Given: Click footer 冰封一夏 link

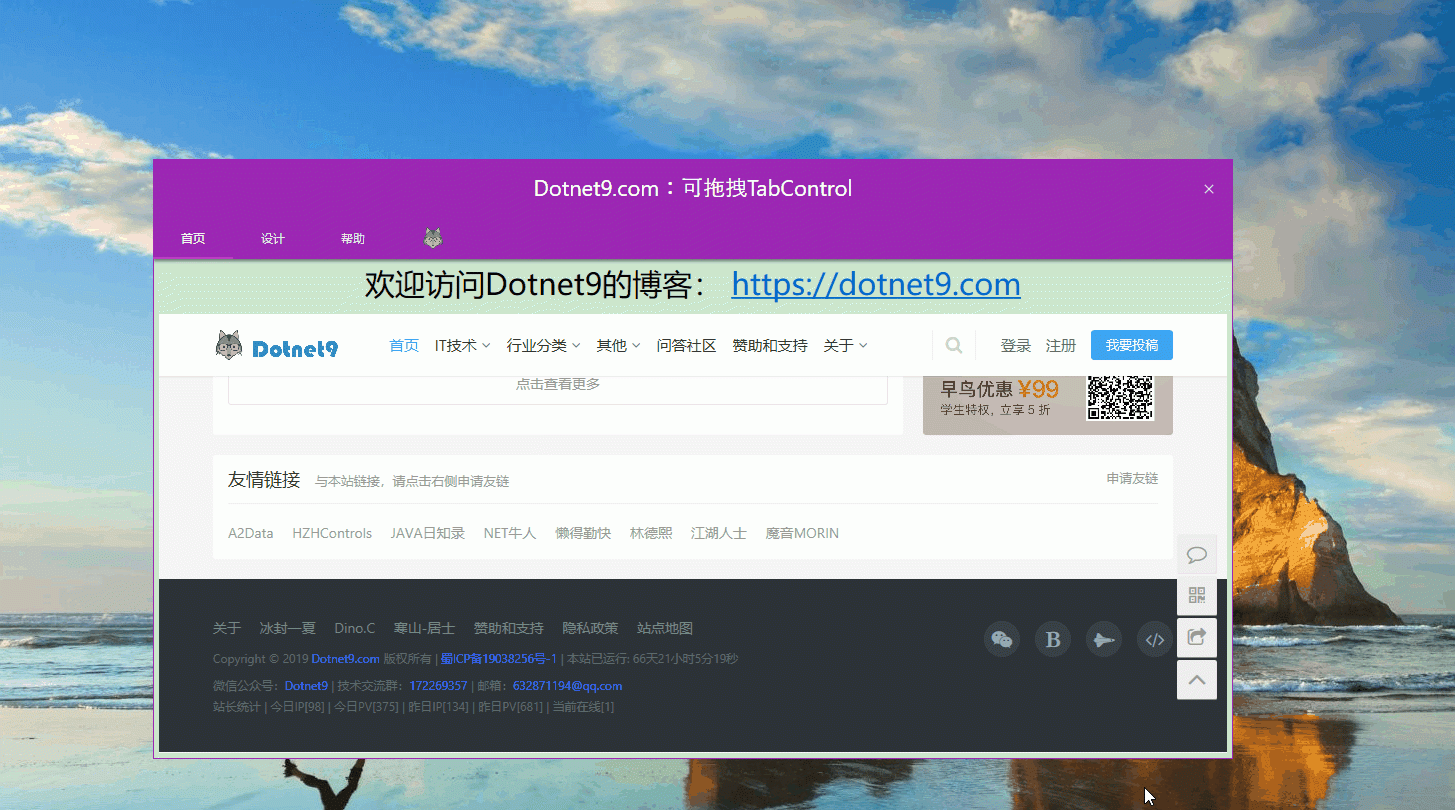Looking at the screenshot, I should click(288, 628).
